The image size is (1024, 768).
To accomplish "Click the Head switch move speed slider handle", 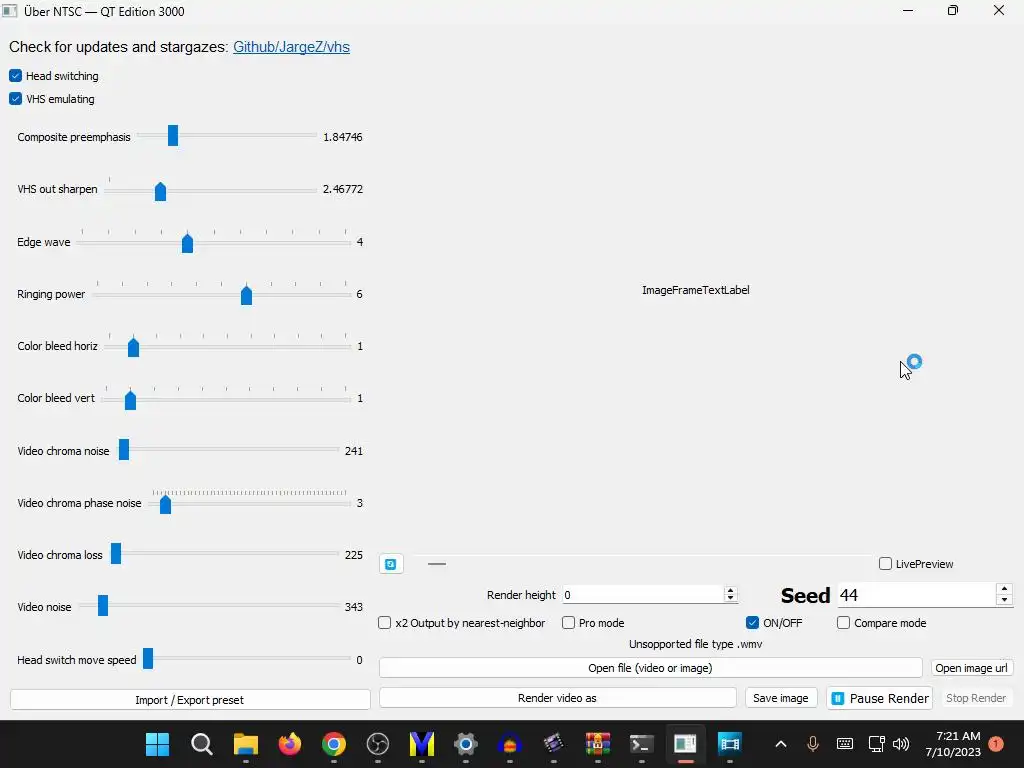I will [148, 658].
